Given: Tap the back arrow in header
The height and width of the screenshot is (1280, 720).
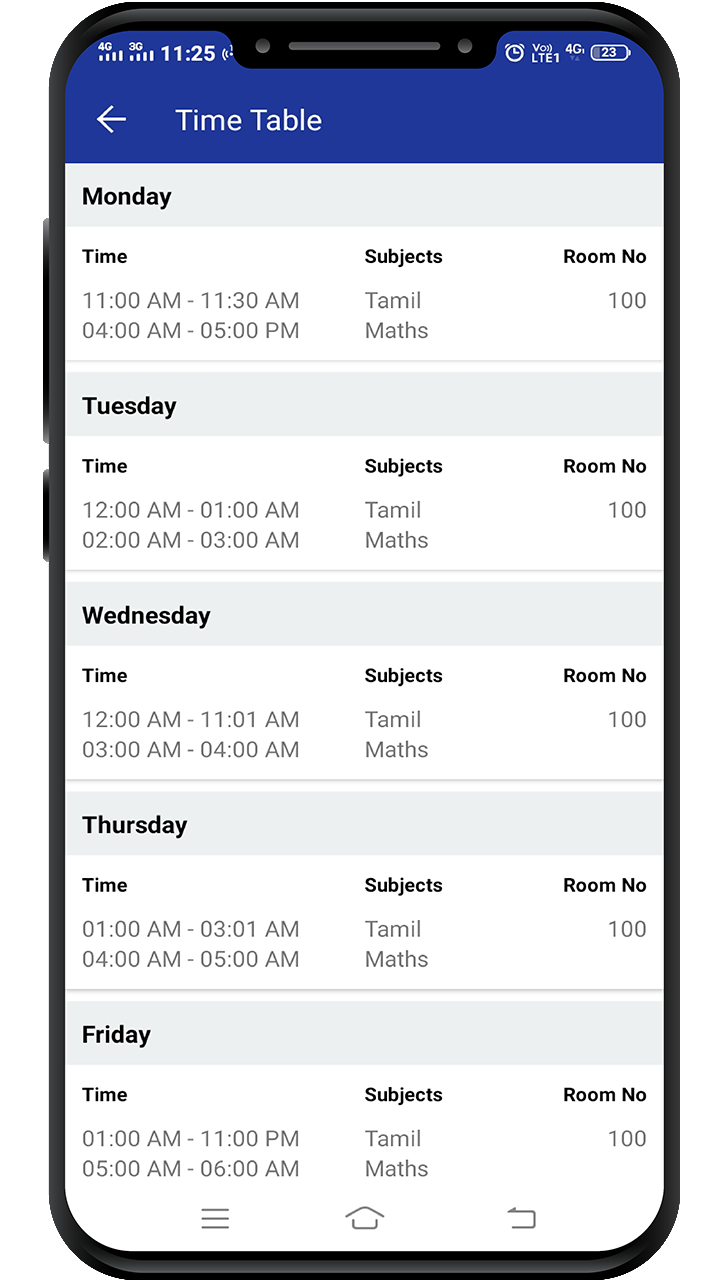Looking at the screenshot, I should [111, 120].
